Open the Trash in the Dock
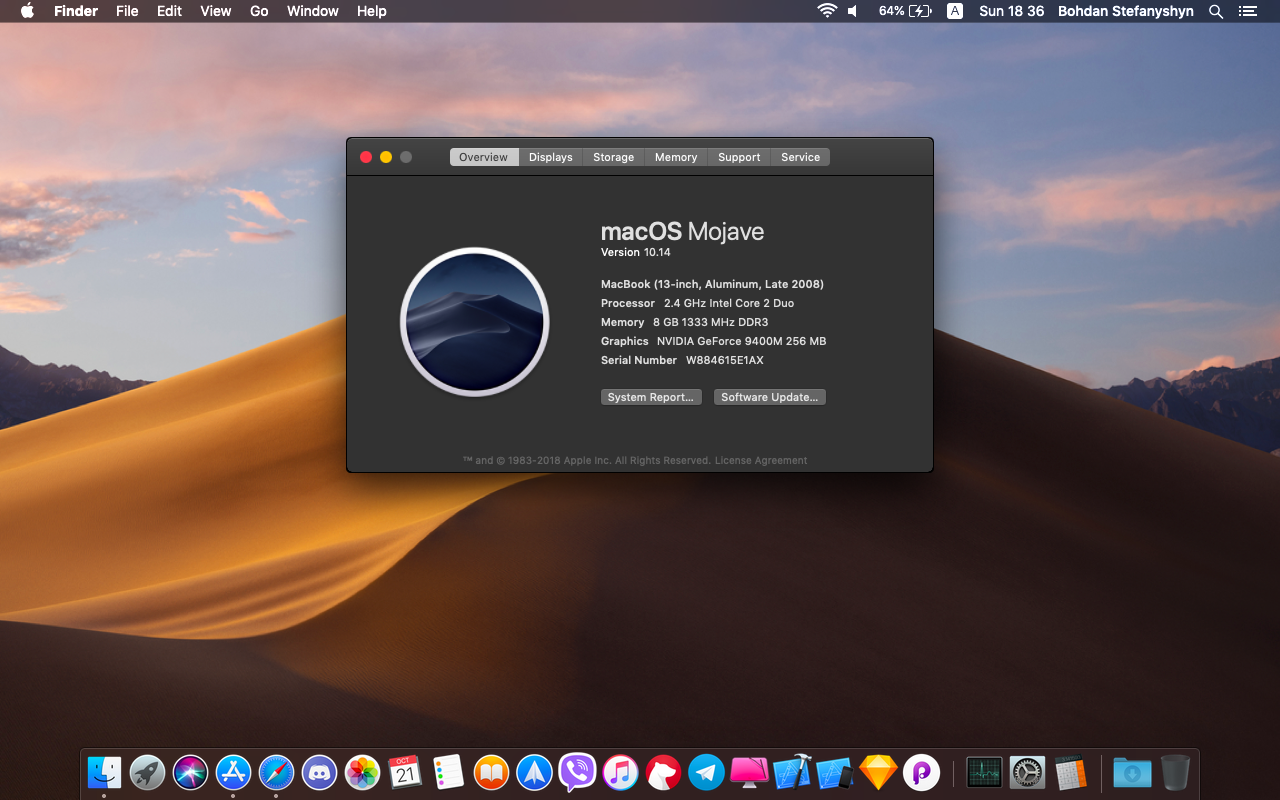 [1175, 772]
